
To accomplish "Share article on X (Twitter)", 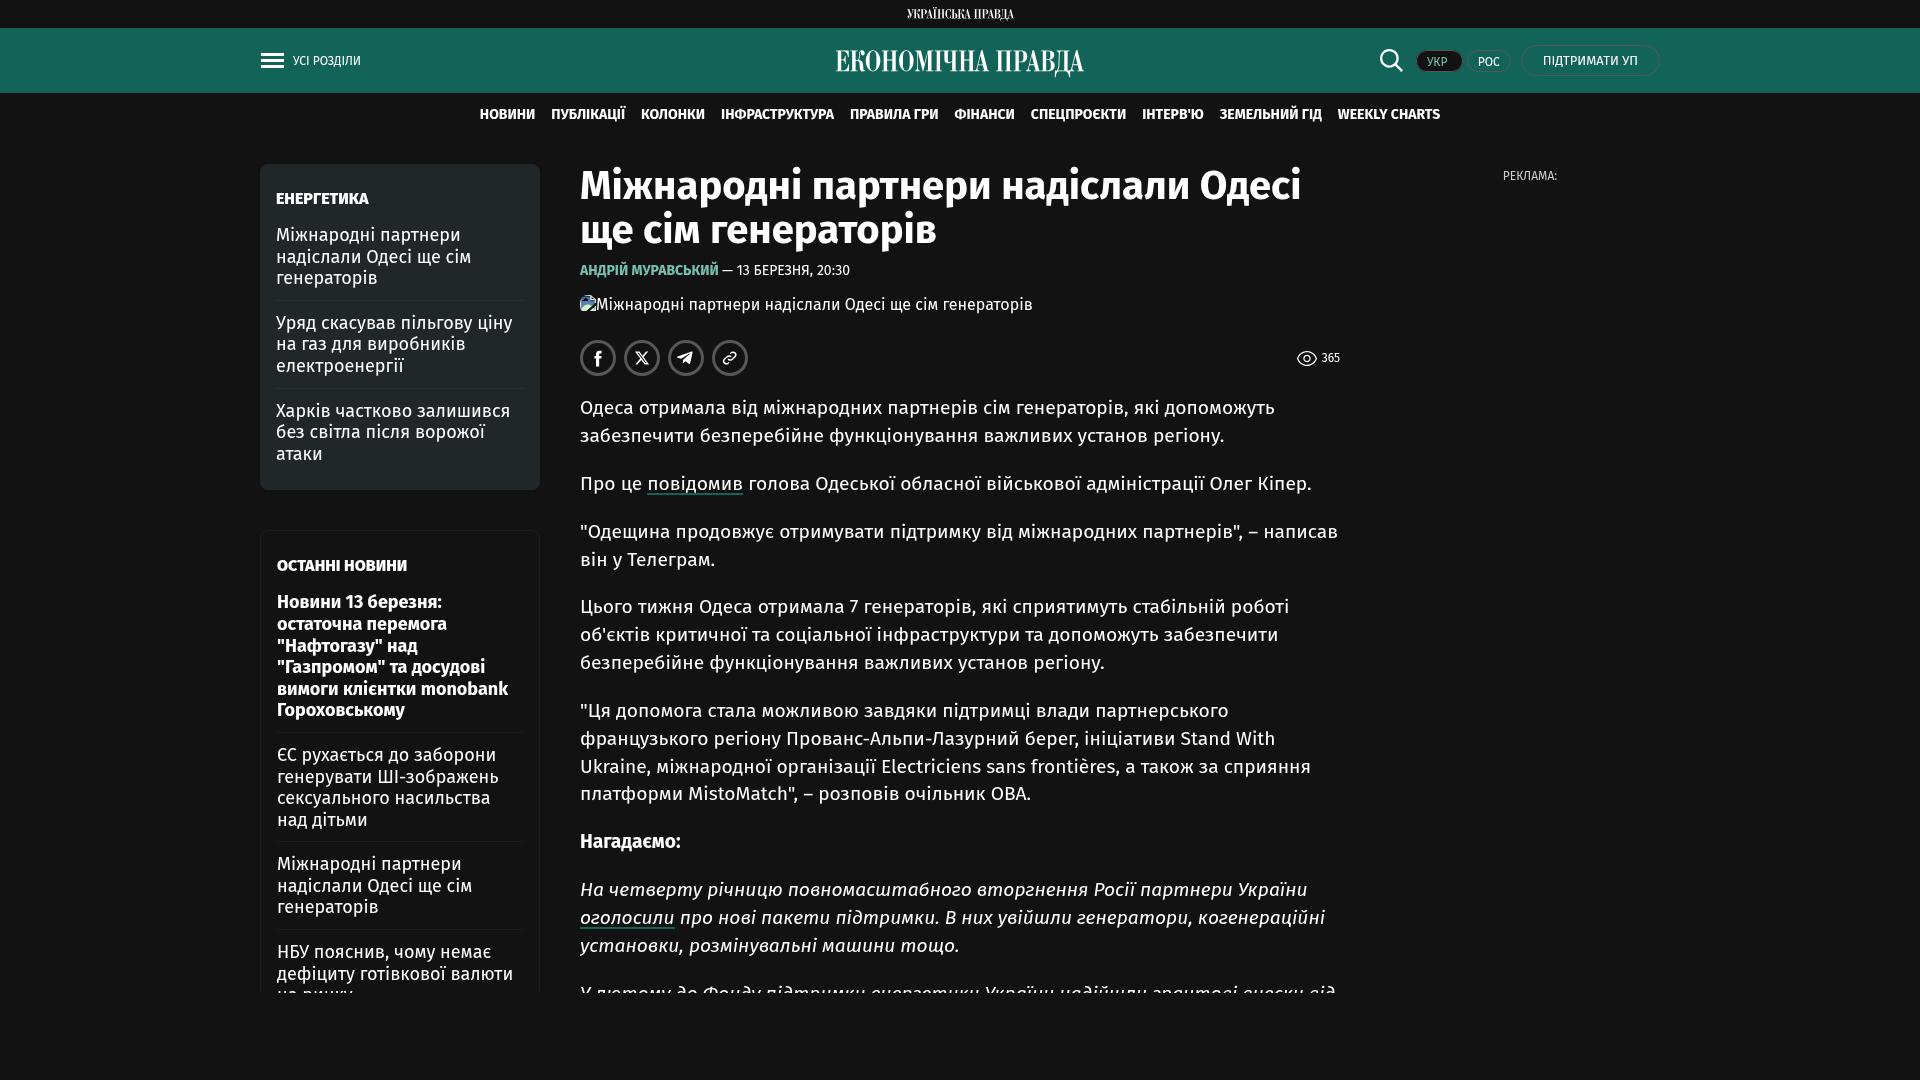I will 642,358.
